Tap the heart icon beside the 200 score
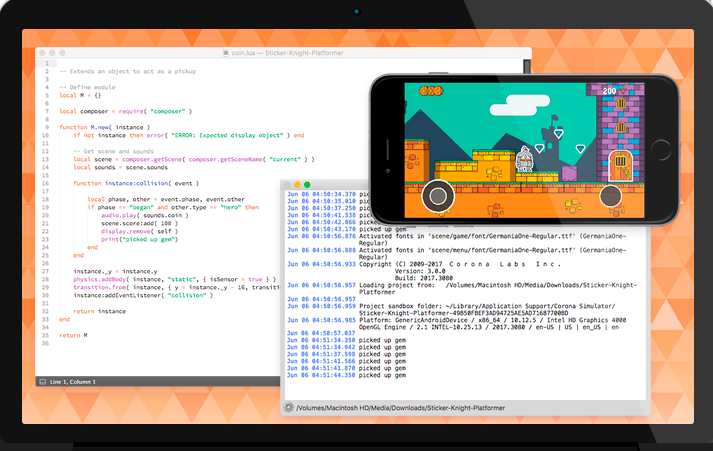This screenshot has height=451, width=713. pos(623,91)
